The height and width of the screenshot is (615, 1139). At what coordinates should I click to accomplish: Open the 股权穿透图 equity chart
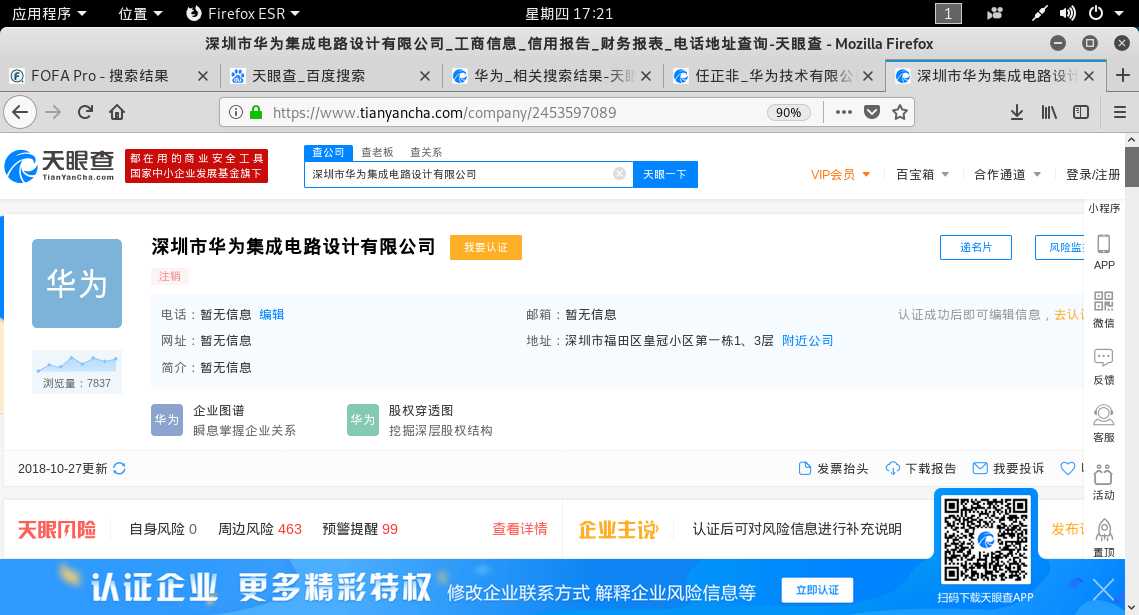pyautogui.click(x=420, y=420)
